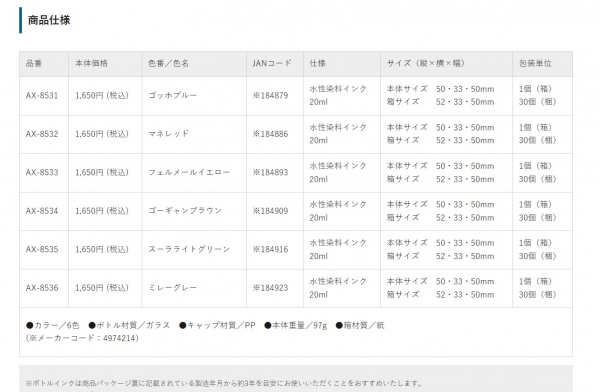Viewport: 600px width, 392px height.
Task: Click the ●キャップ材質／PP note
Action: 217,325
